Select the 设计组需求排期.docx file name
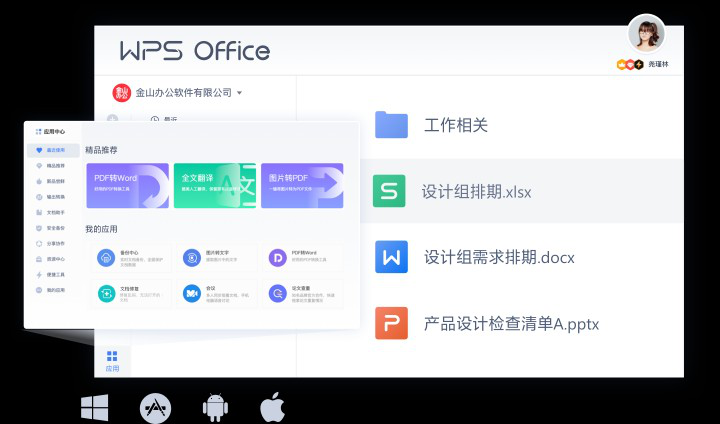 click(499, 257)
